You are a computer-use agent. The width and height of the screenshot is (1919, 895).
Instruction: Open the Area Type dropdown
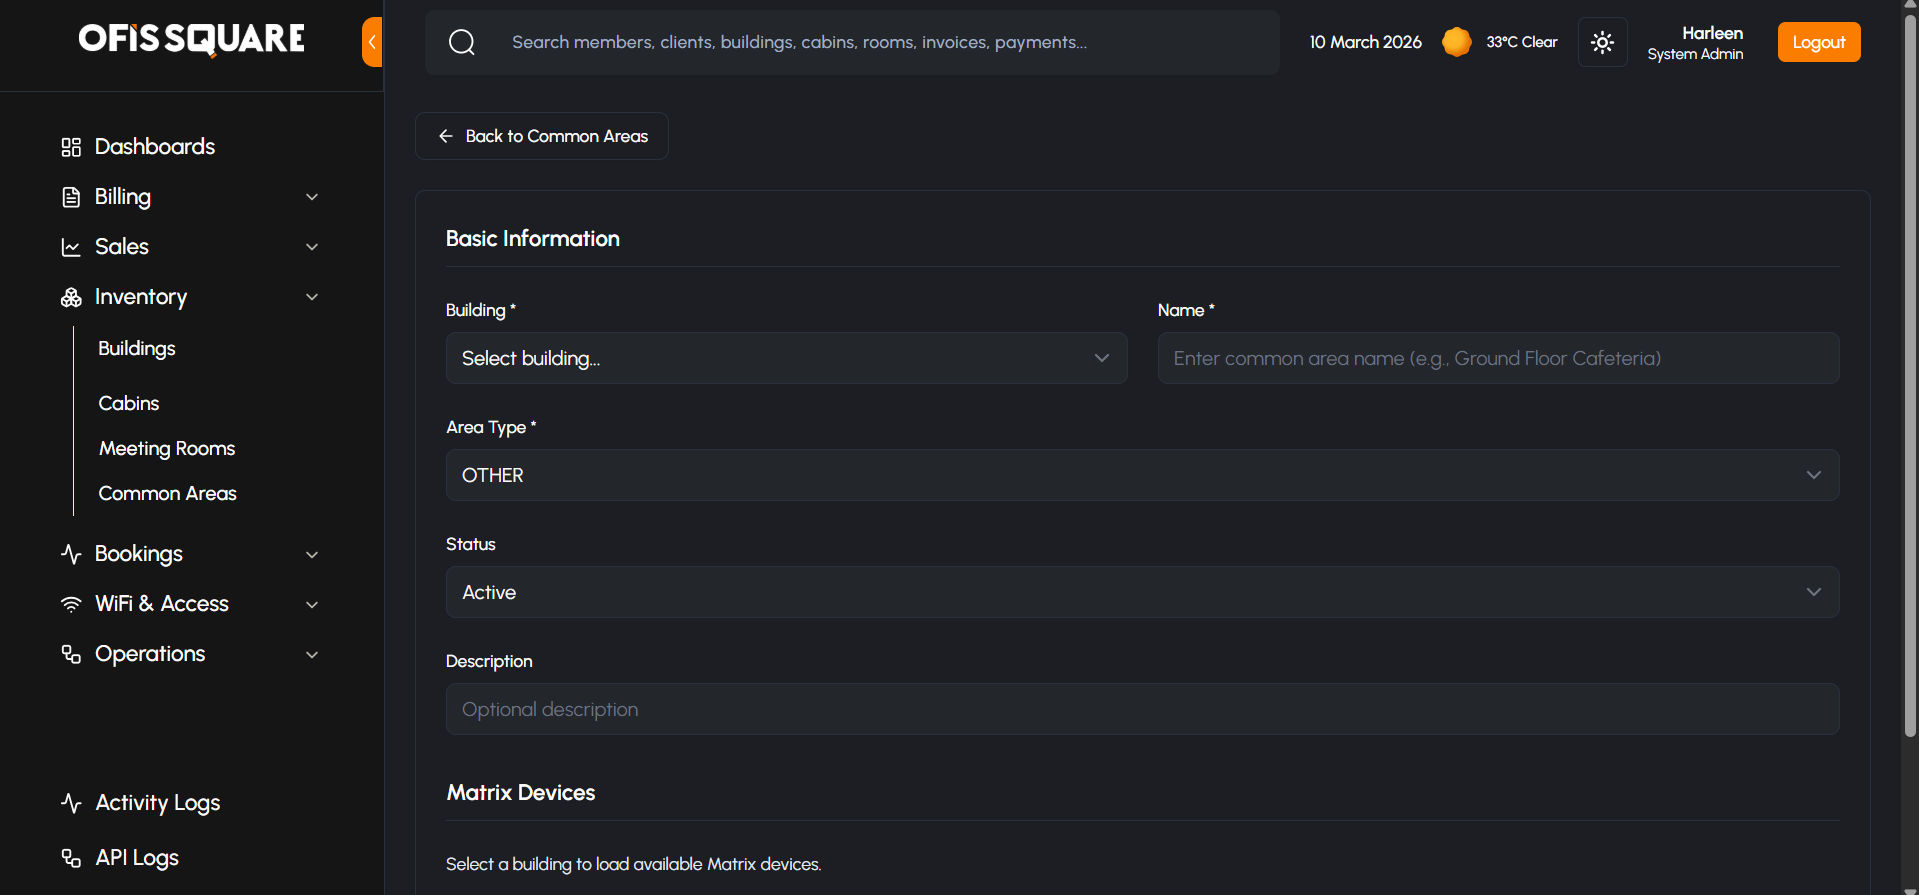coord(1142,475)
